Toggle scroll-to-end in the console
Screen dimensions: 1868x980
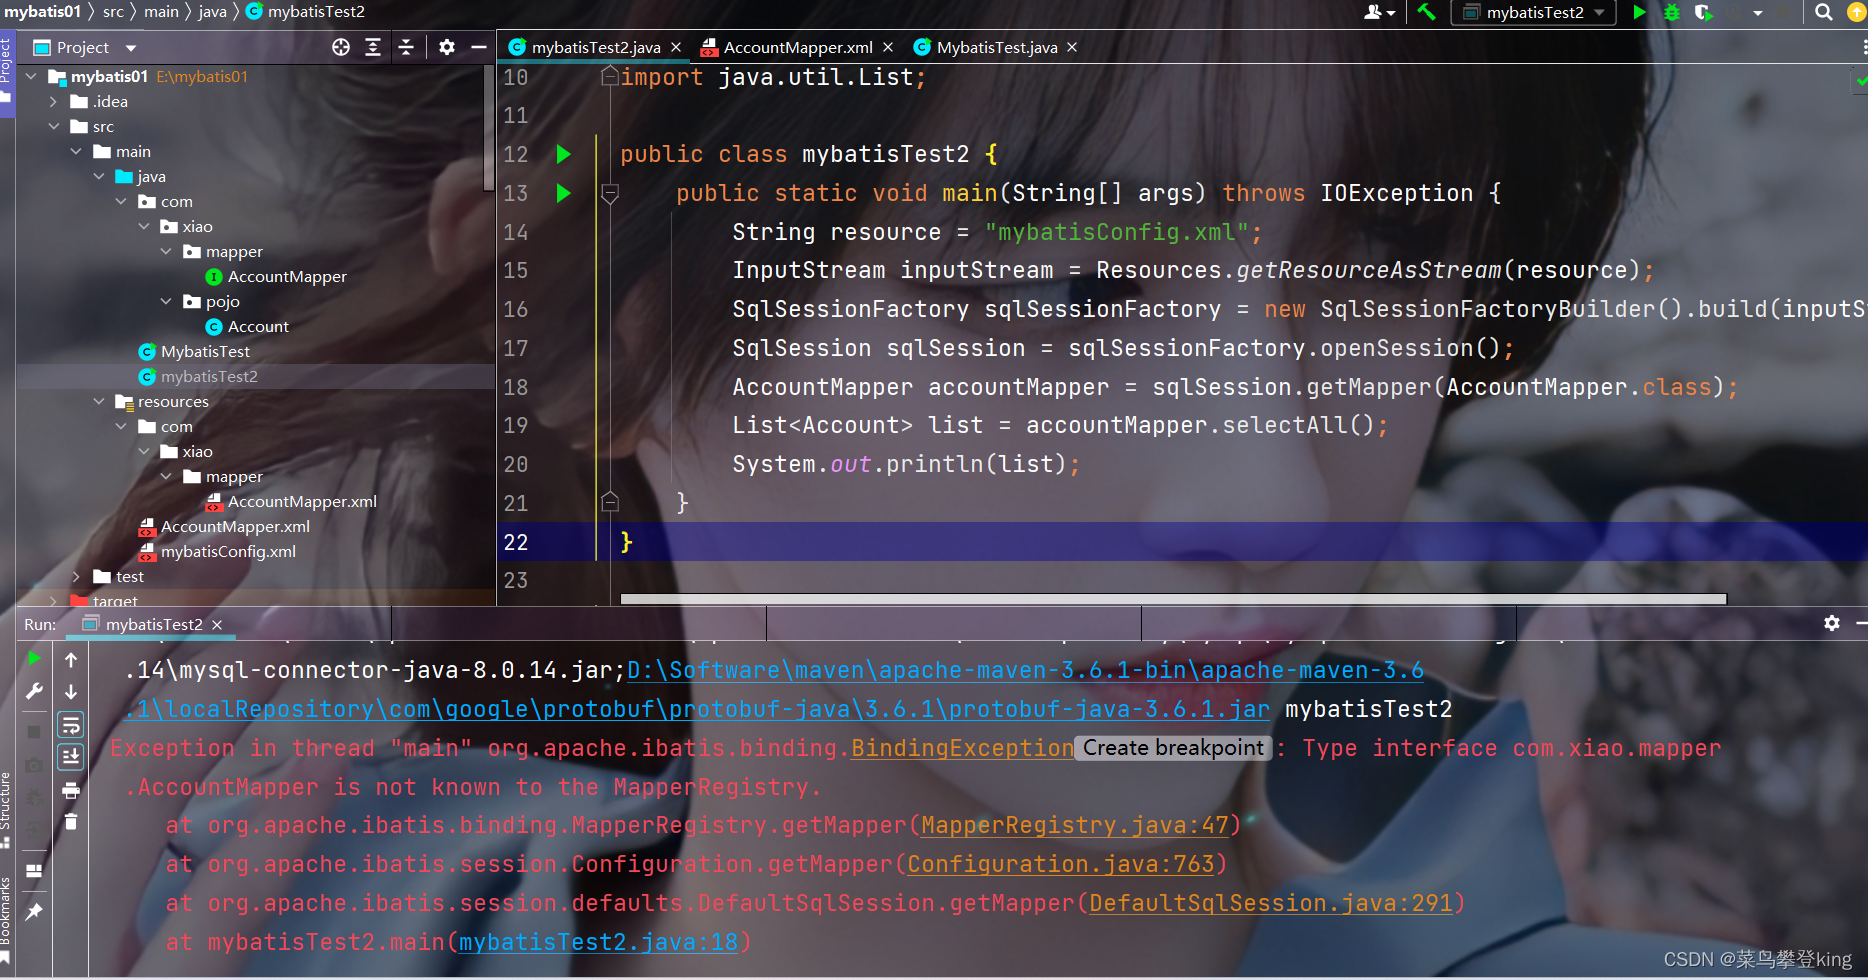pos(70,756)
